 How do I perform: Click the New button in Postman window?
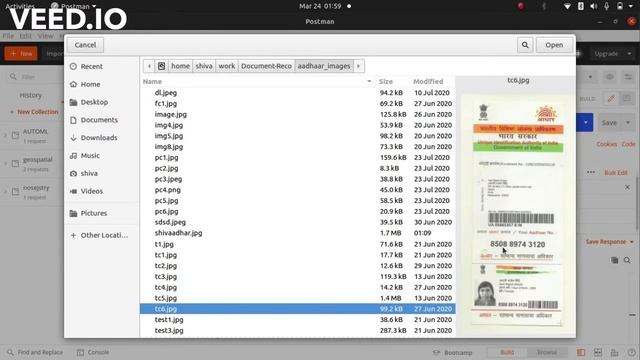(x=21, y=53)
